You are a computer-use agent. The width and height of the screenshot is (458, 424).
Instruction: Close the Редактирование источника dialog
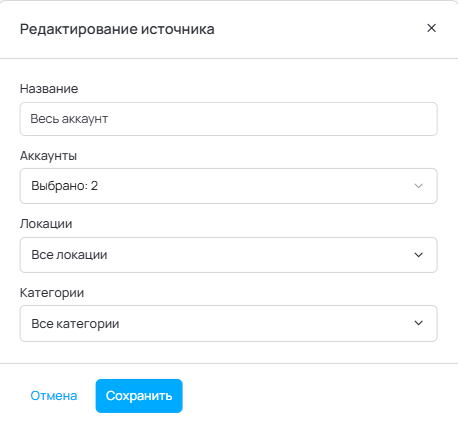(x=431, y=28)
